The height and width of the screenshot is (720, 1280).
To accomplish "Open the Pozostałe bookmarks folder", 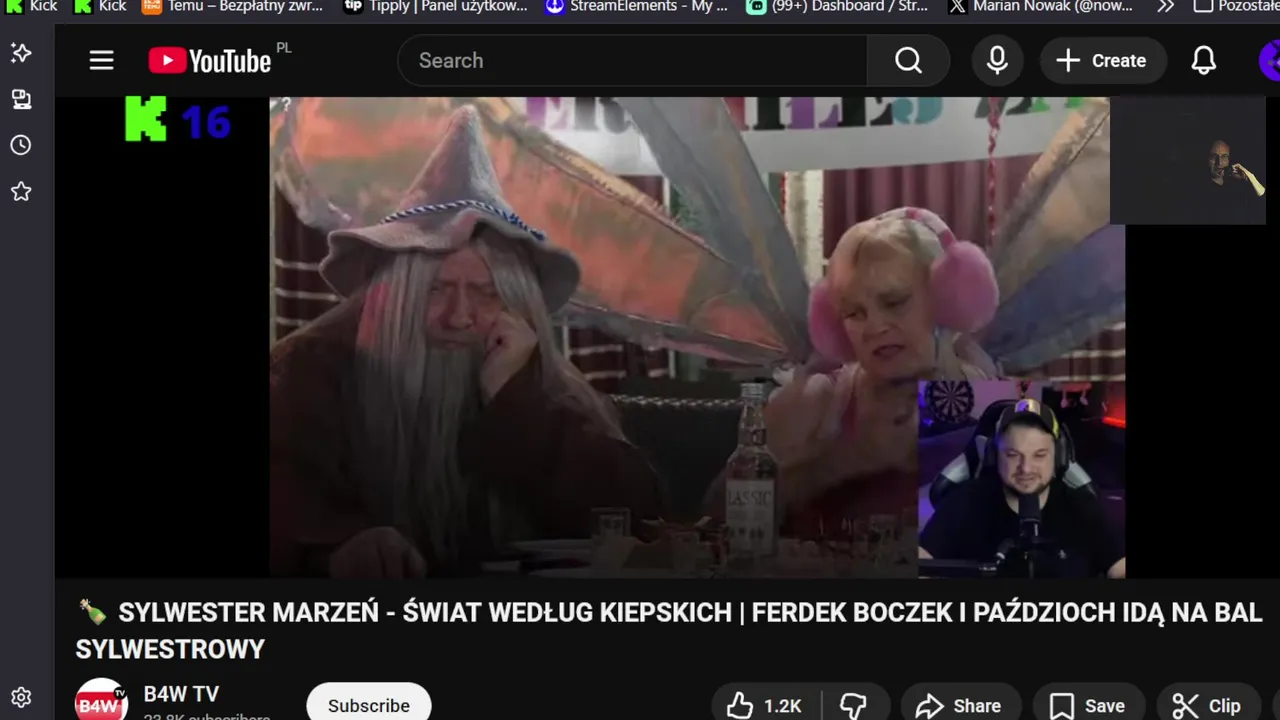I will [1236, 7].
